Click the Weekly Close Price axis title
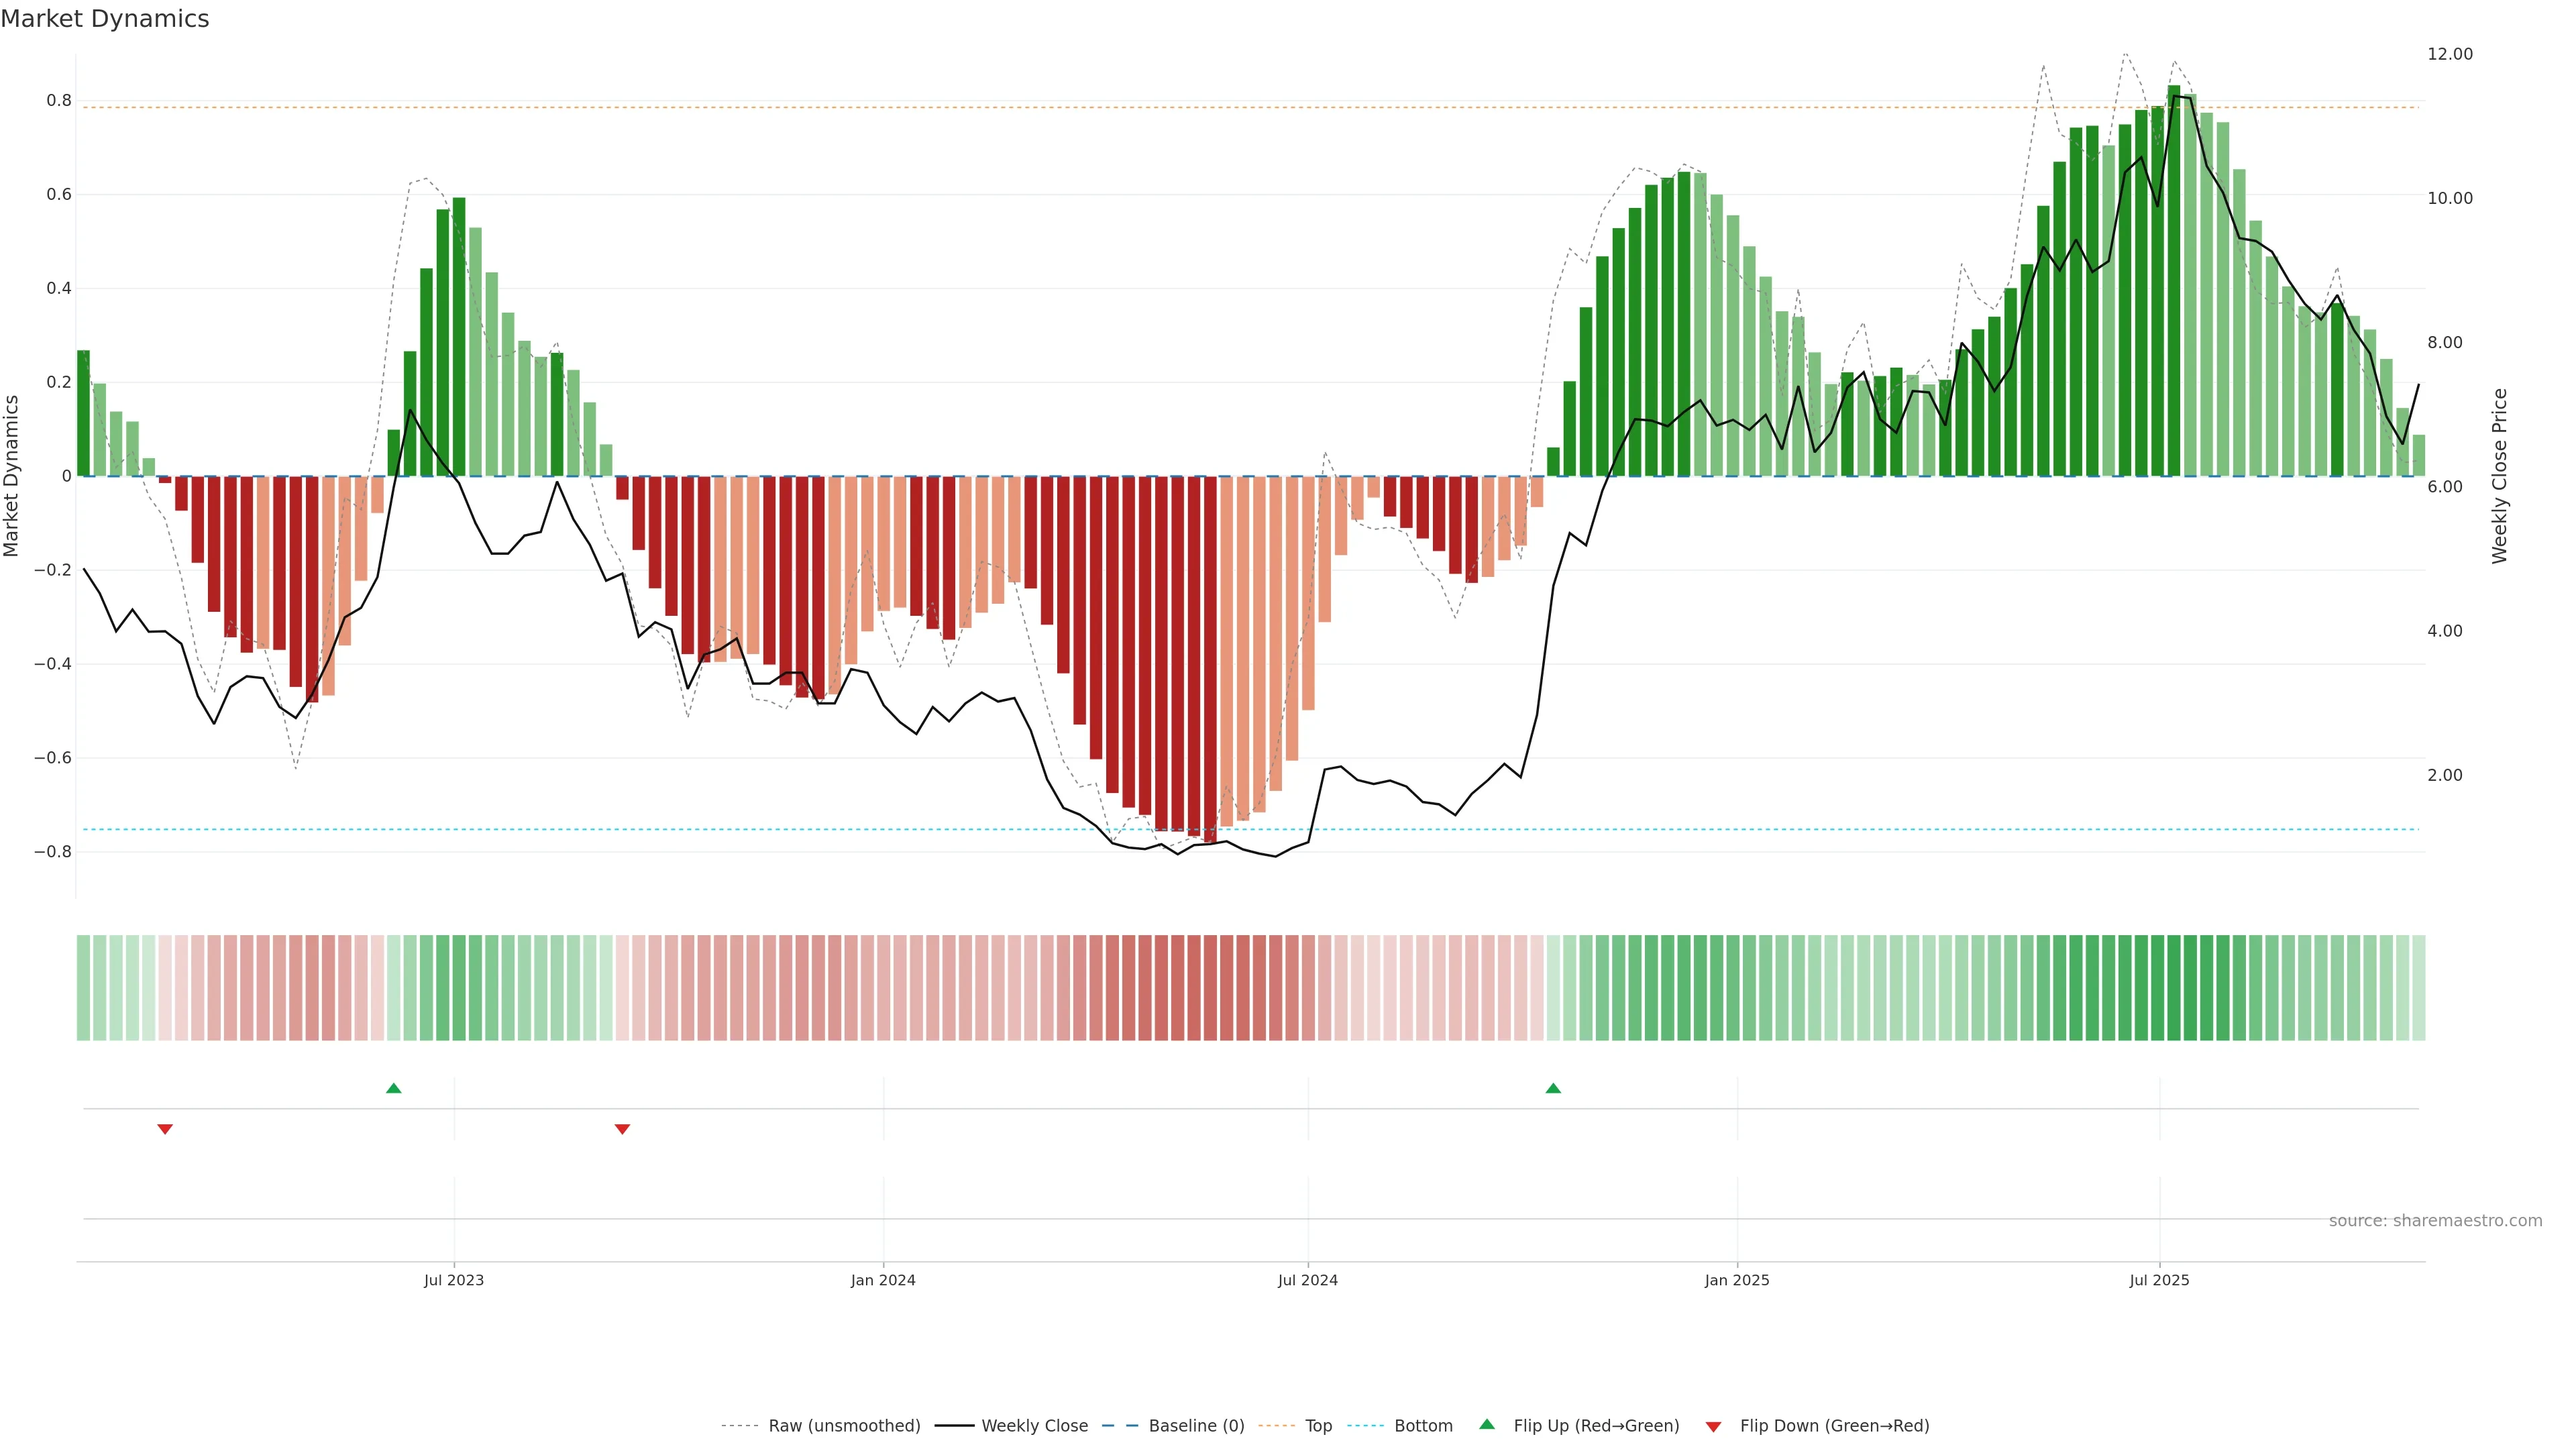This screenshot has height=1449, width=2576. [x=2500, y=476]
